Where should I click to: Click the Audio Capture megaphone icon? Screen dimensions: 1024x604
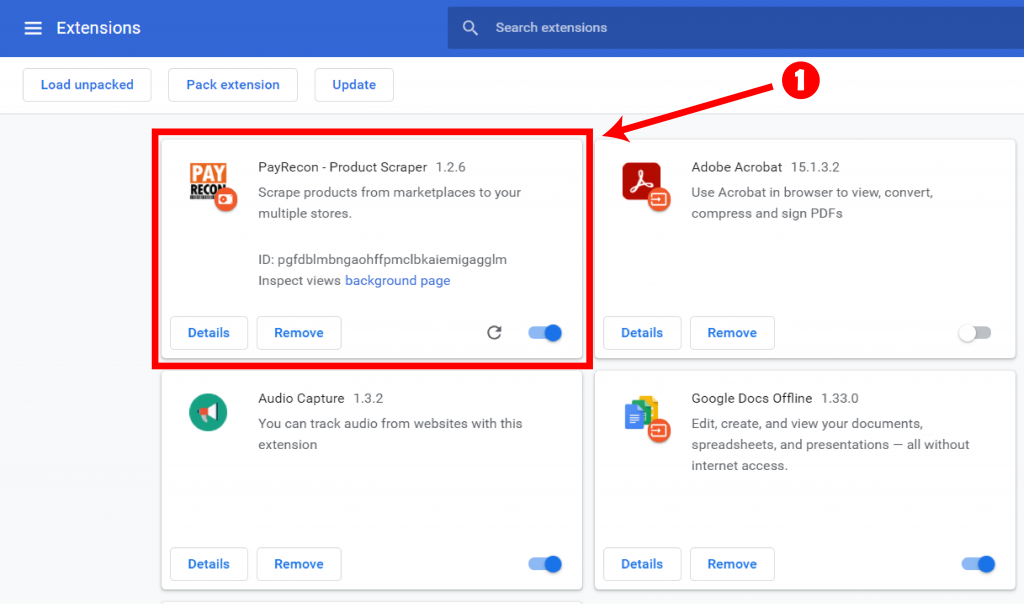(208, 412)
